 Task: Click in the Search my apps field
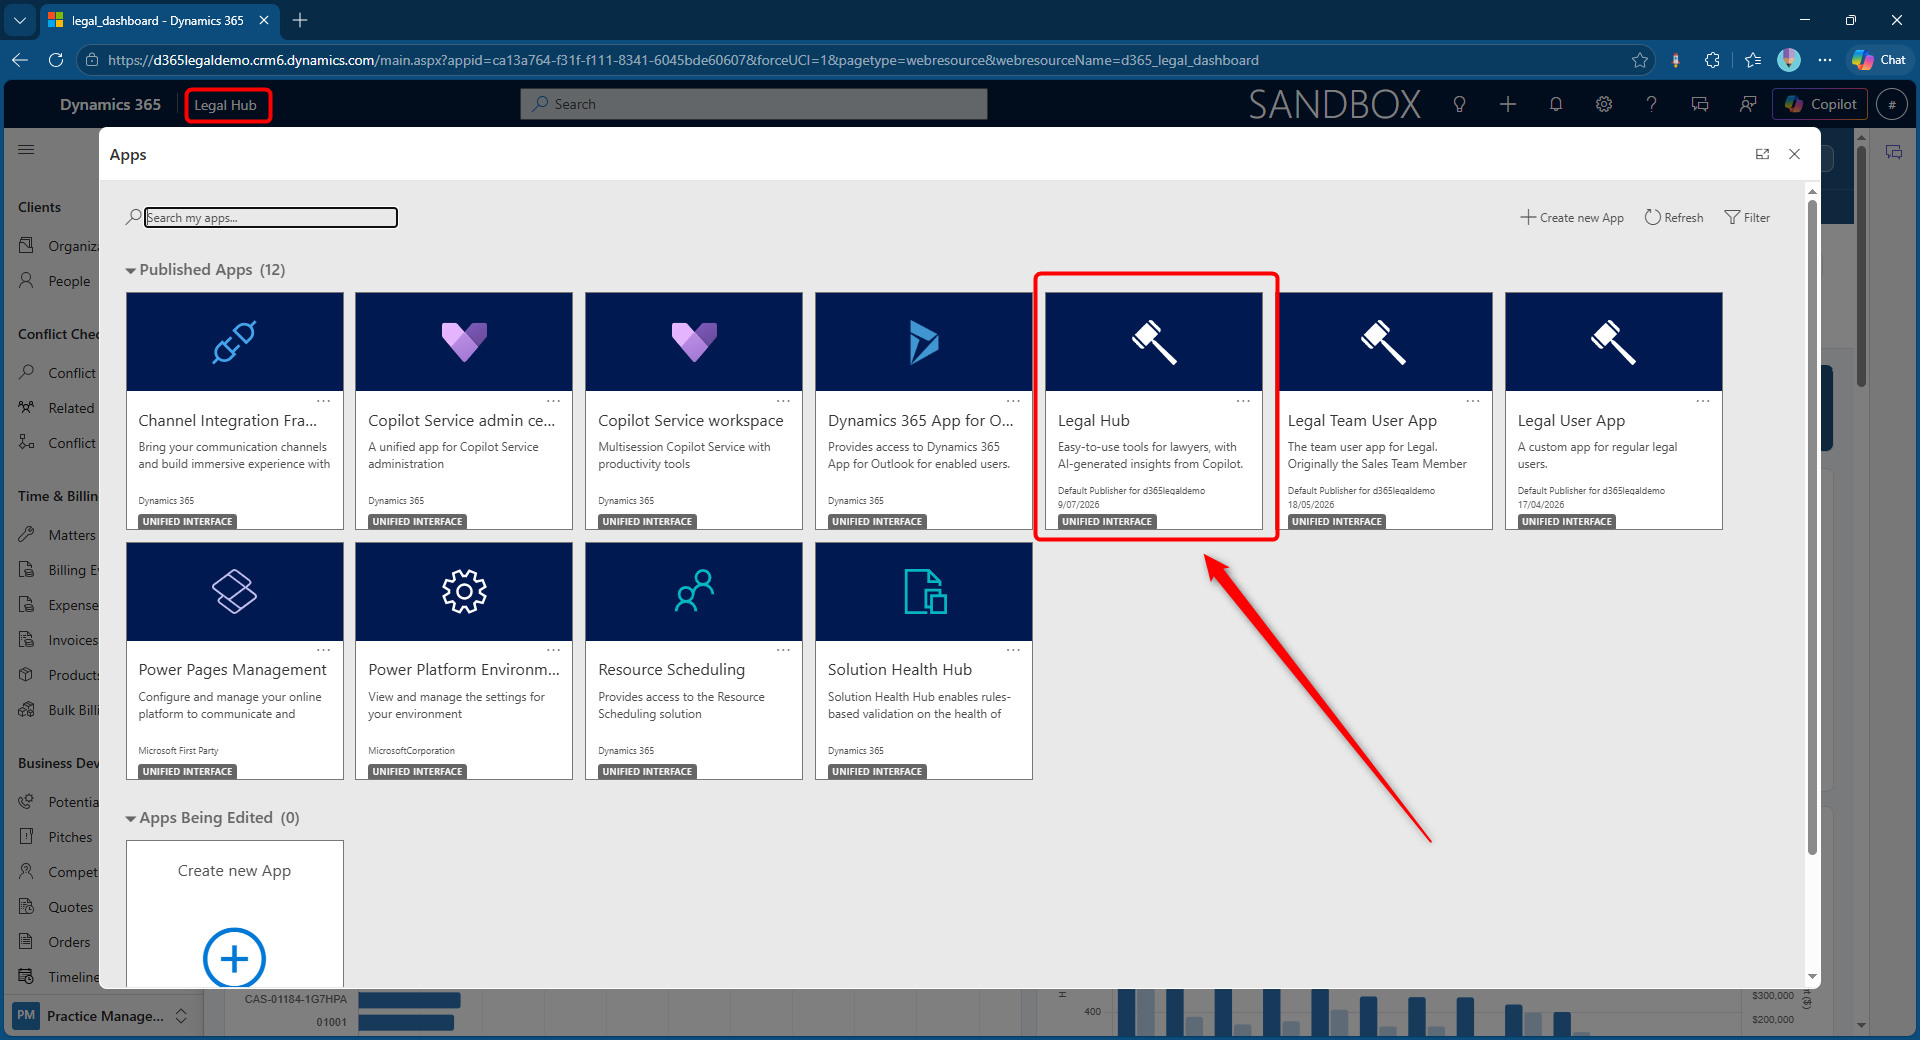tap(271, 217)
